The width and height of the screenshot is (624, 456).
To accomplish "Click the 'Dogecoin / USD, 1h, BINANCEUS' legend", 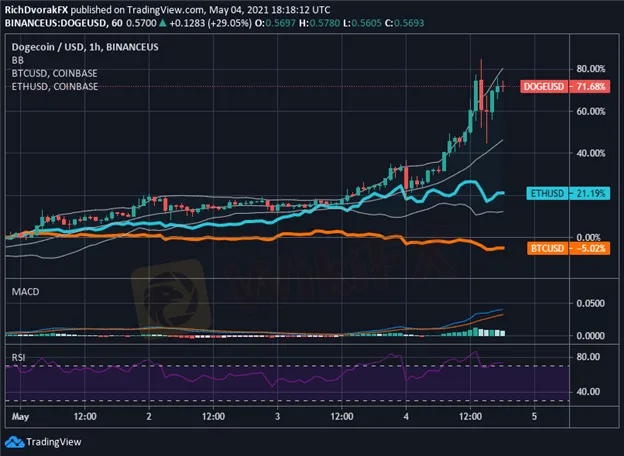I will tap(85, 47).
